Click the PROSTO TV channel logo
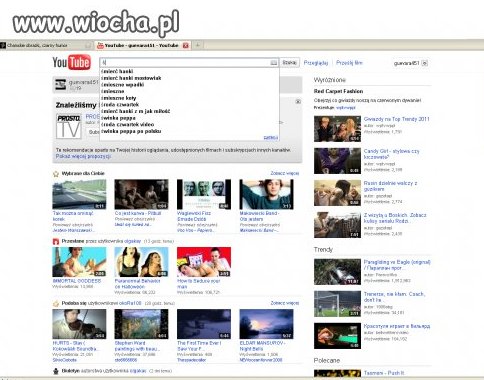484x380 pixels. (69, 126)
